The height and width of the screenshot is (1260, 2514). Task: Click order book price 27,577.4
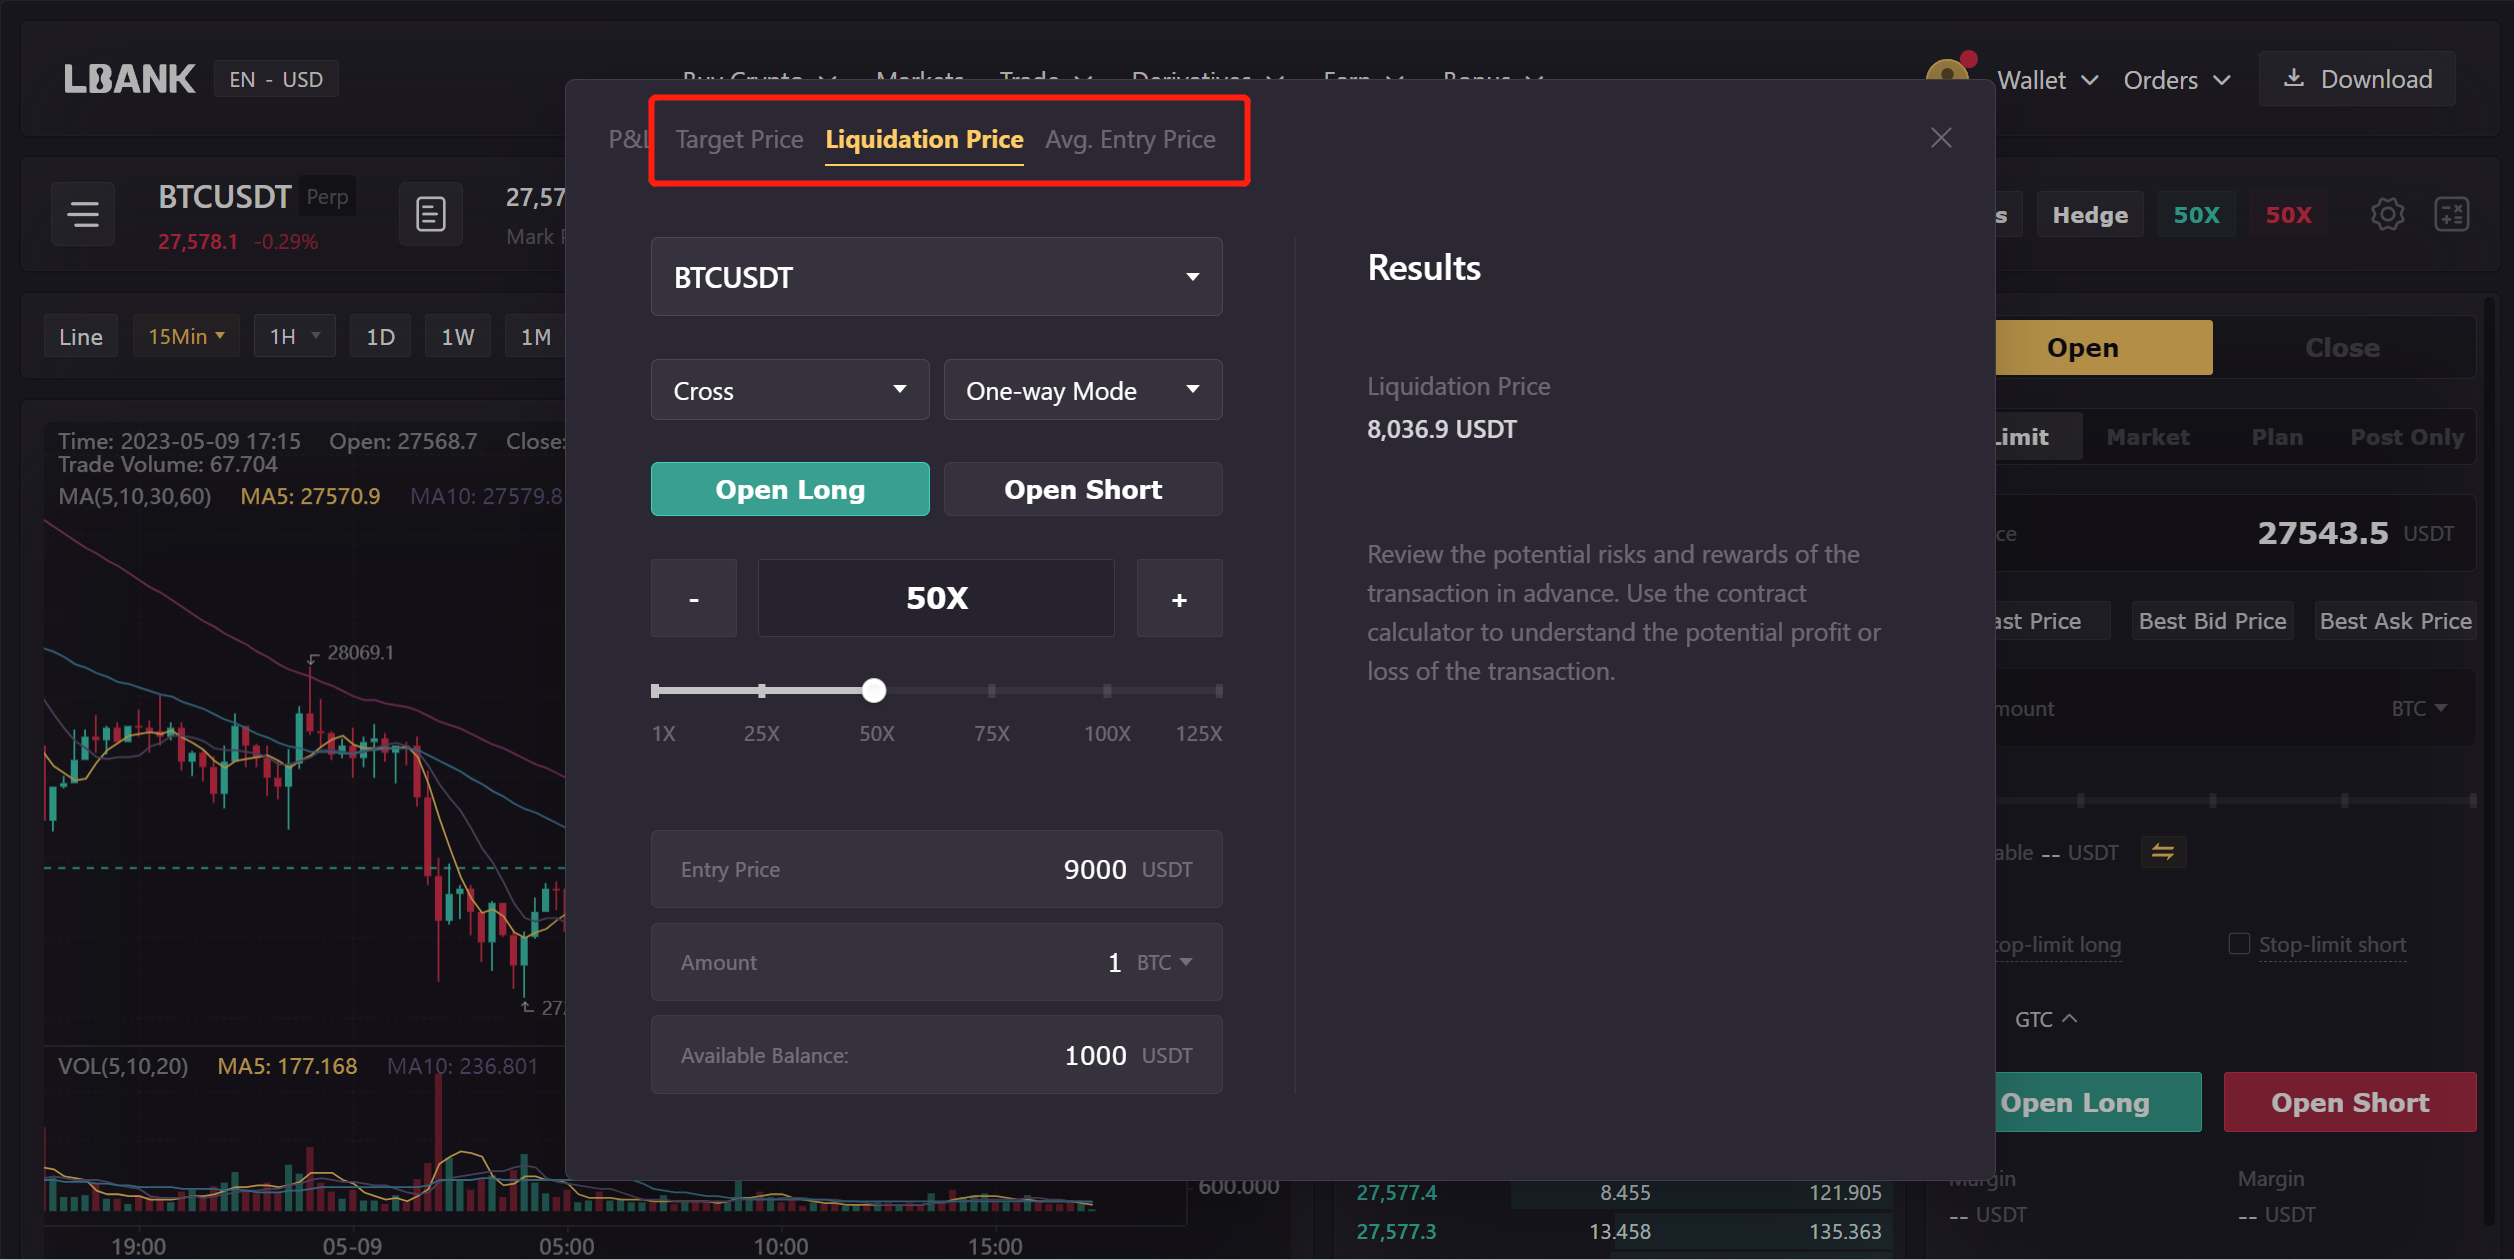point(1396,1193)
